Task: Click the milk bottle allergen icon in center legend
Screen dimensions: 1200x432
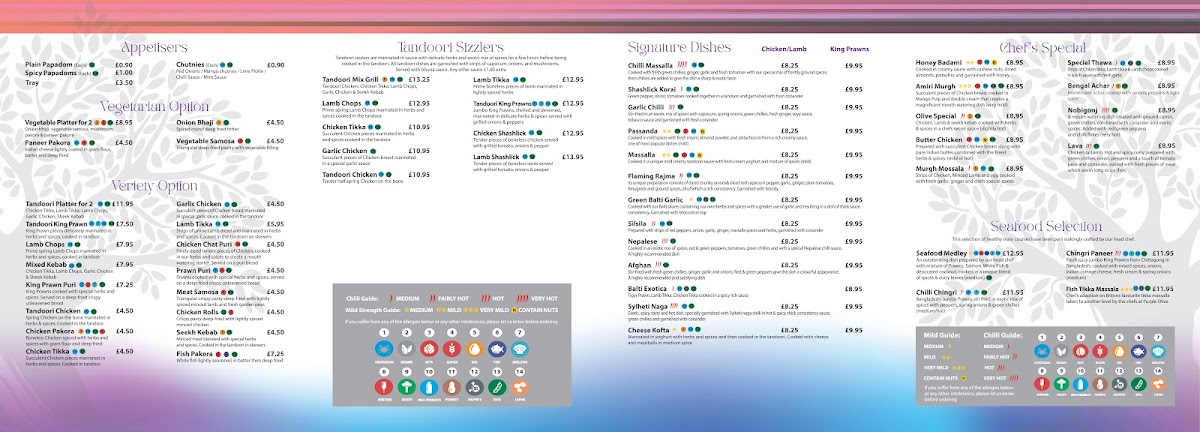Action: (429, 387)
